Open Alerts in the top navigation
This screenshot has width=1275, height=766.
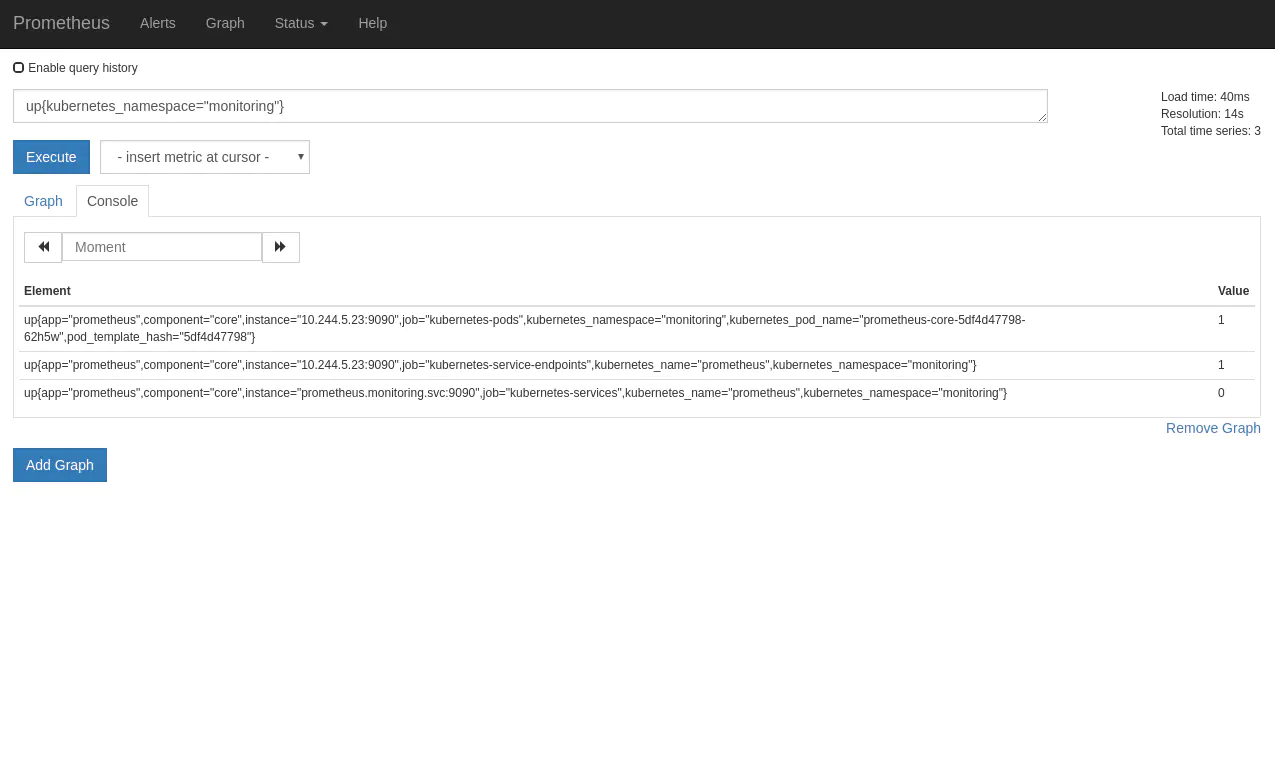158,23
